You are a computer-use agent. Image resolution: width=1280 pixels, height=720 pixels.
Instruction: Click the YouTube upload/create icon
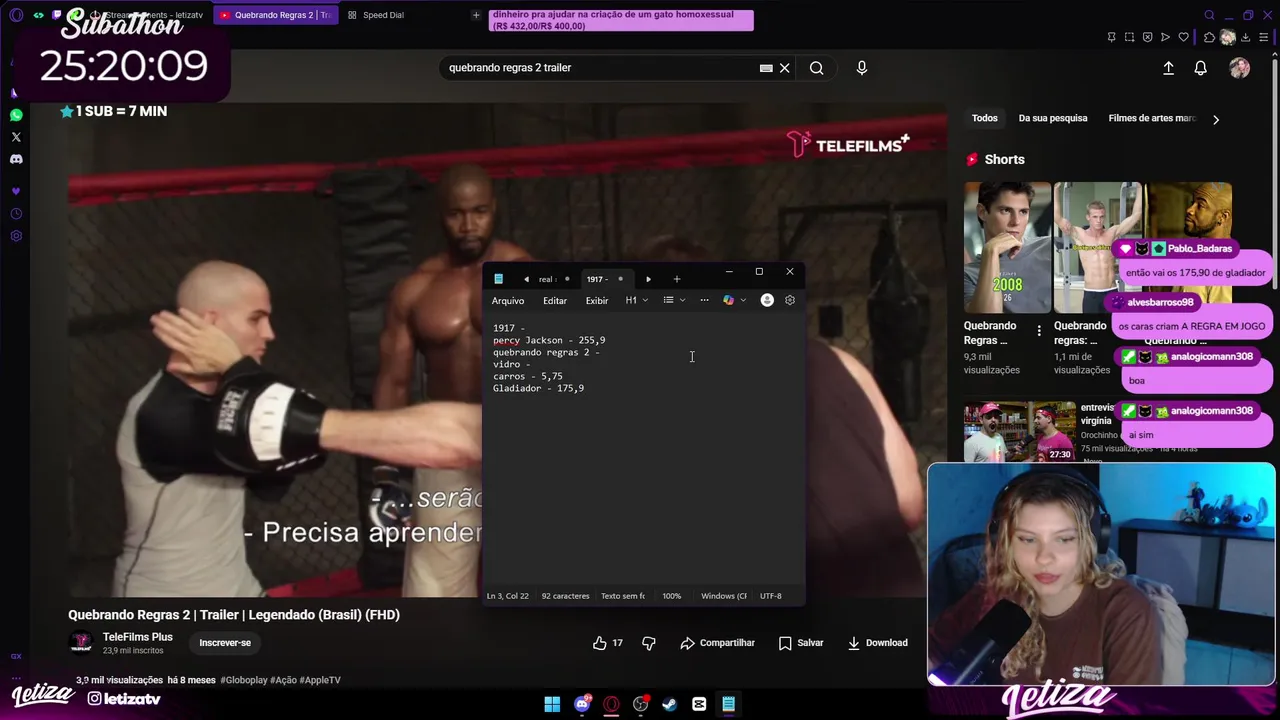pos(1168,68)
